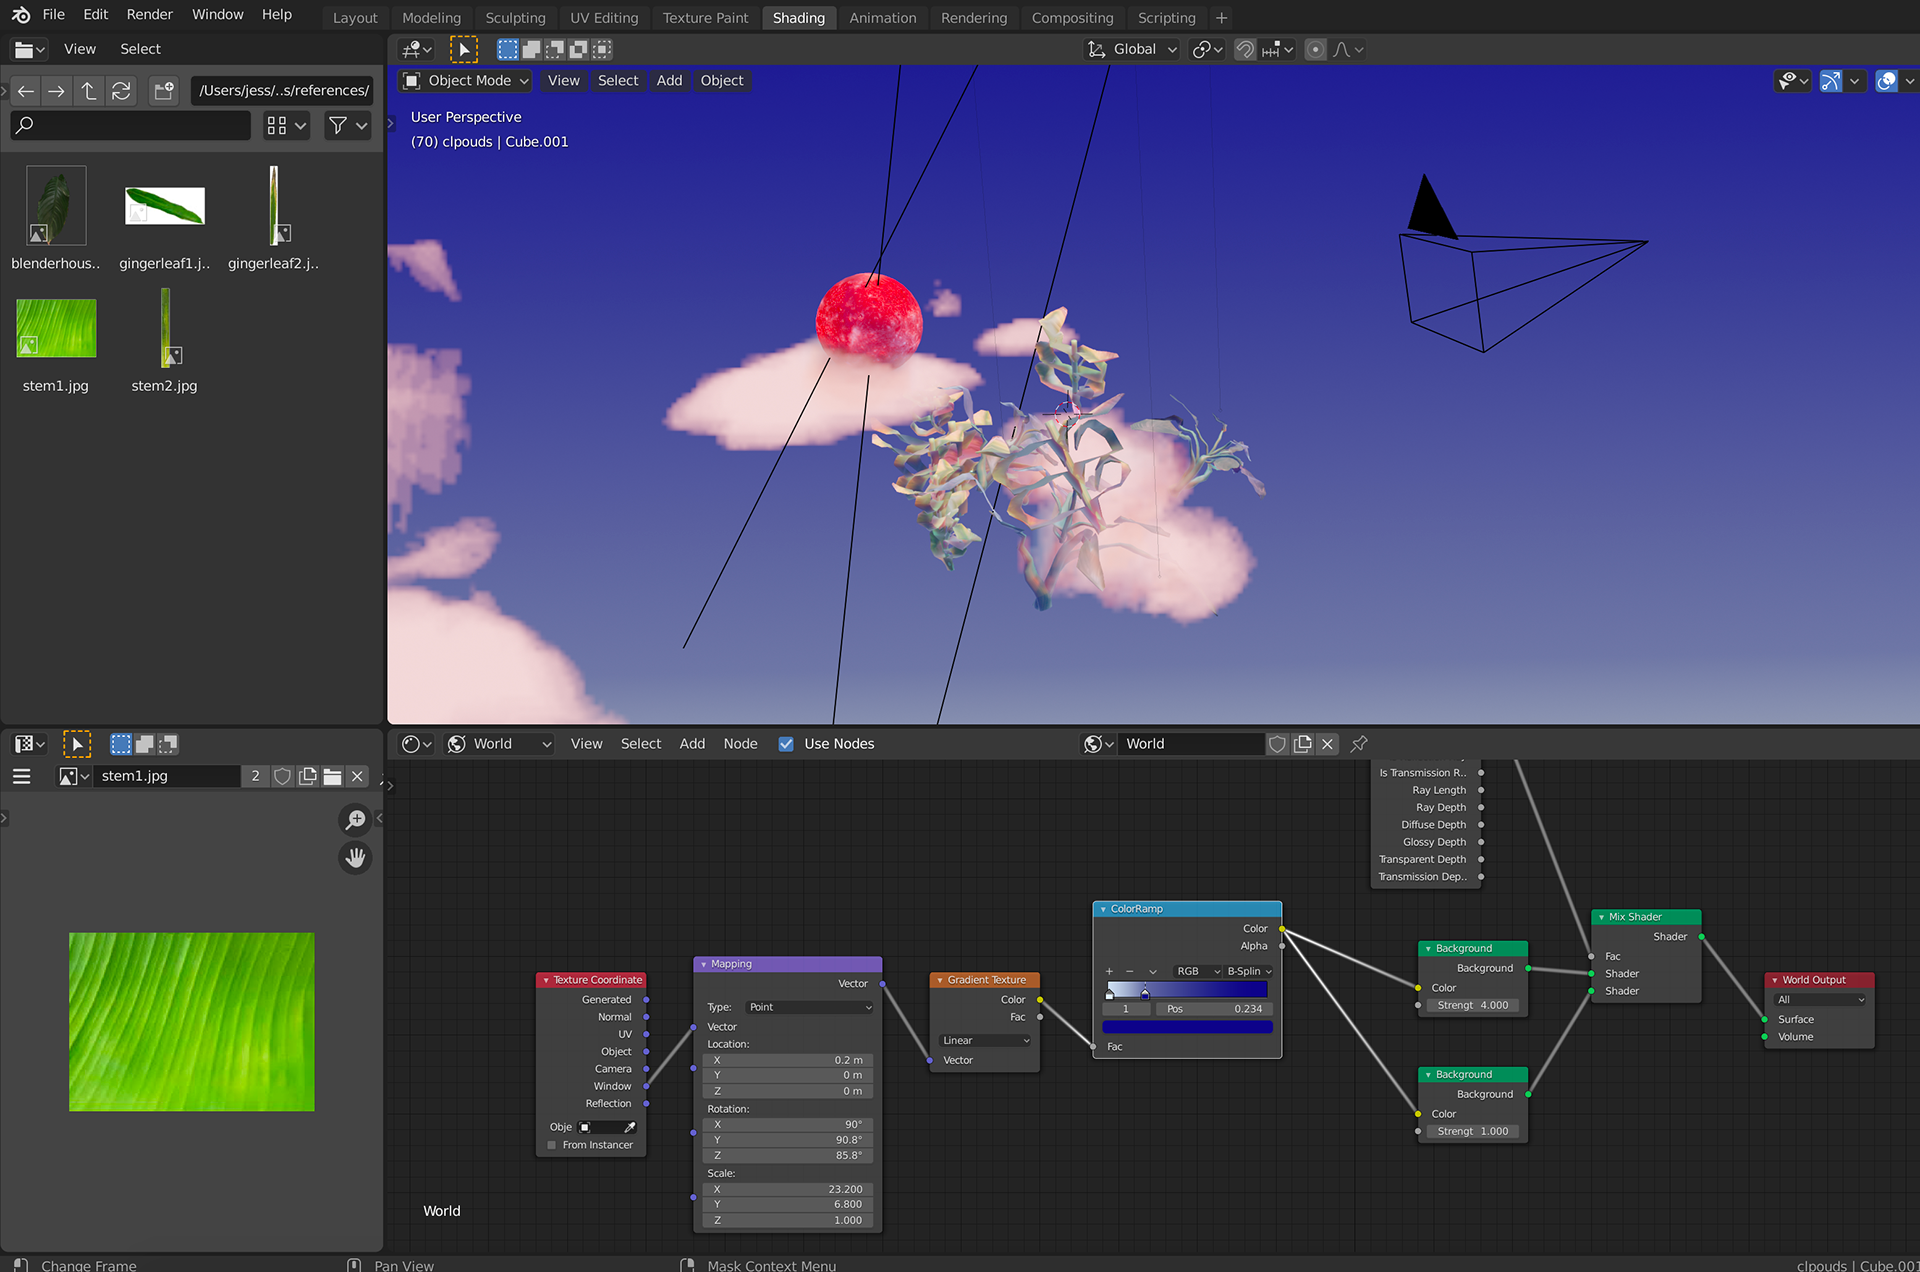
Task: Click the viewport Object menu
Action: [721, 81]
